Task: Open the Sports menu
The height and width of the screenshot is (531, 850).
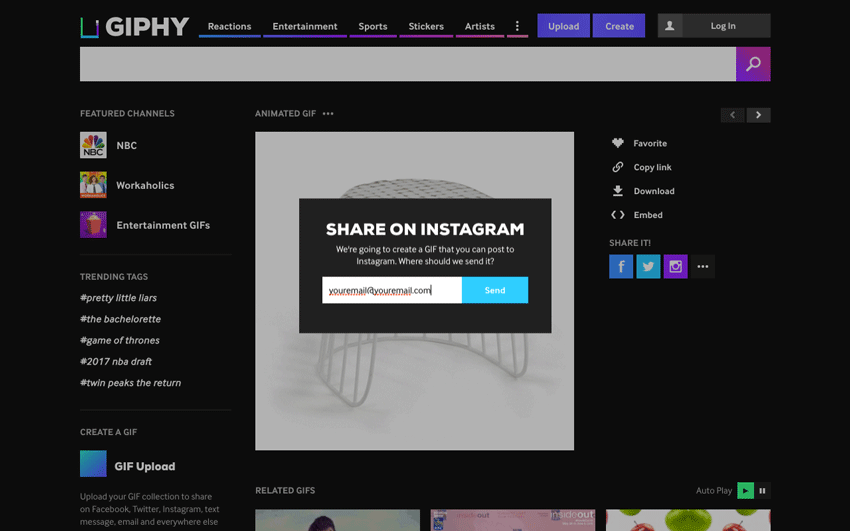Action: [x=373, y=26]
